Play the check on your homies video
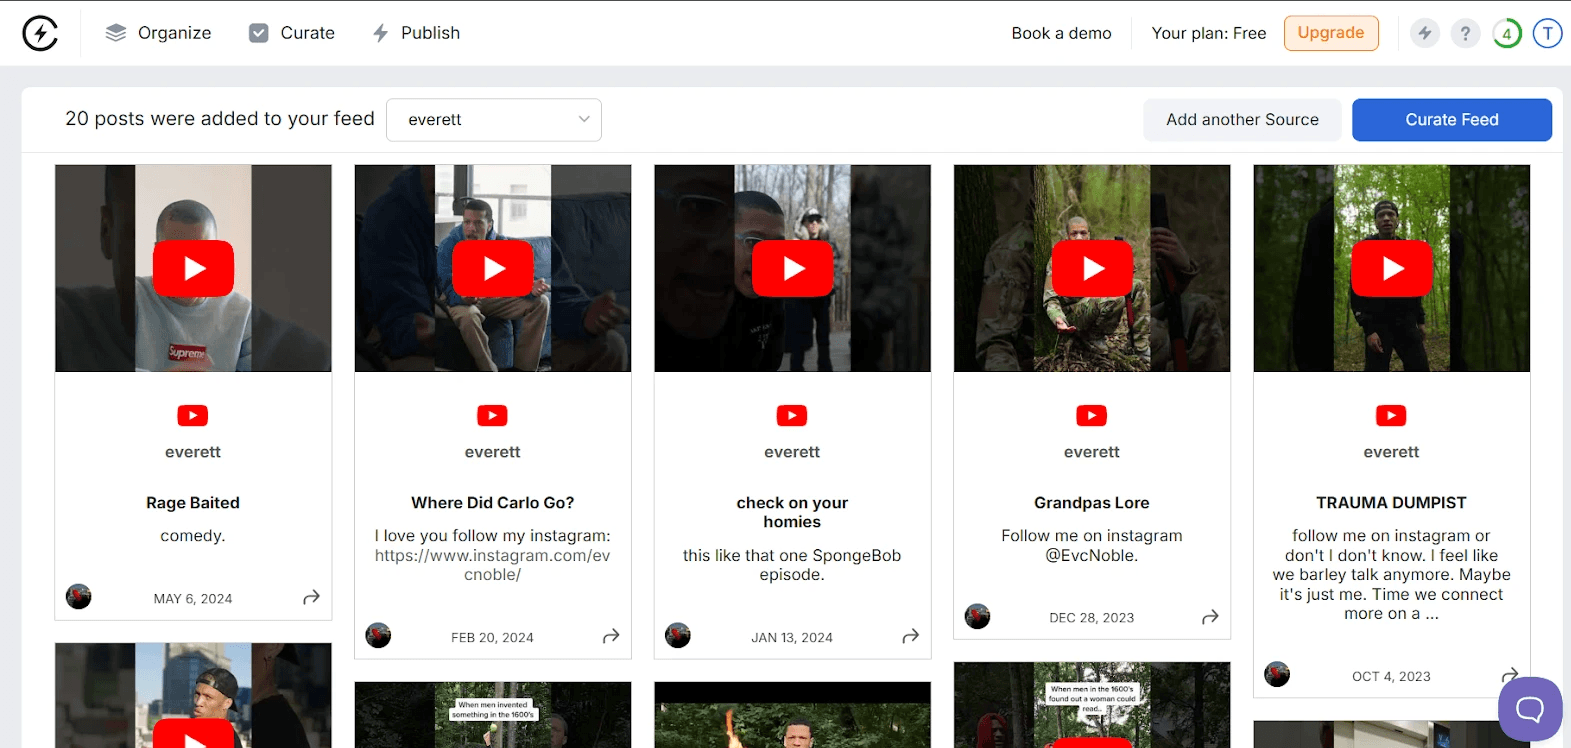The height and width of the screenshot is (748, 1571). 792,268
